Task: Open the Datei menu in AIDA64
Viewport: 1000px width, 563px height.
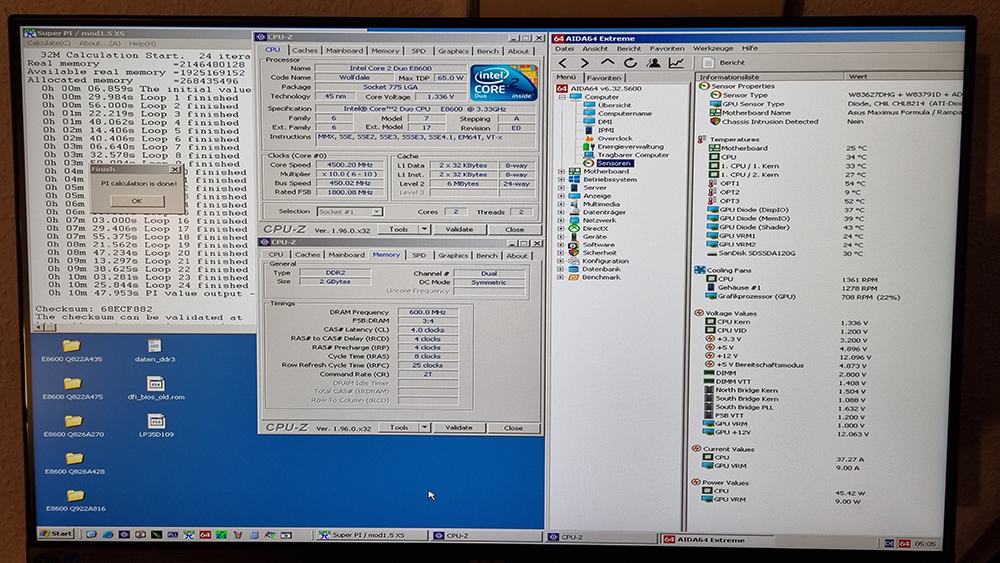Action: point(564,48)
